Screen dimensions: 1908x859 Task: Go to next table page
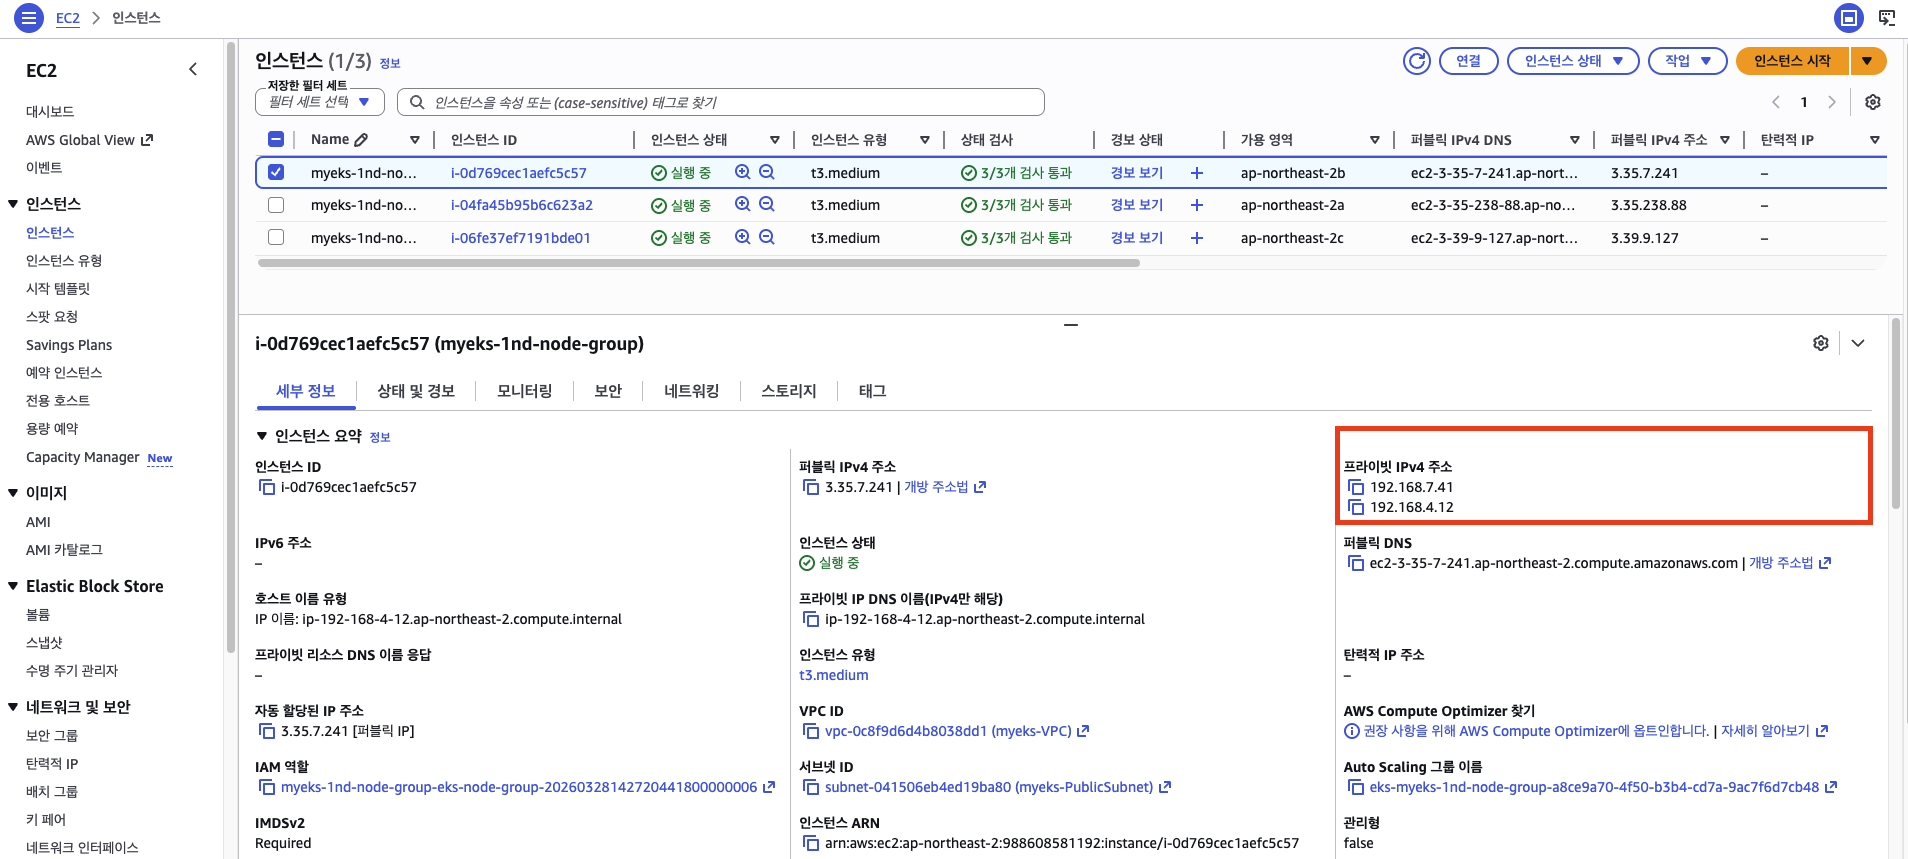click(1832, 102)
